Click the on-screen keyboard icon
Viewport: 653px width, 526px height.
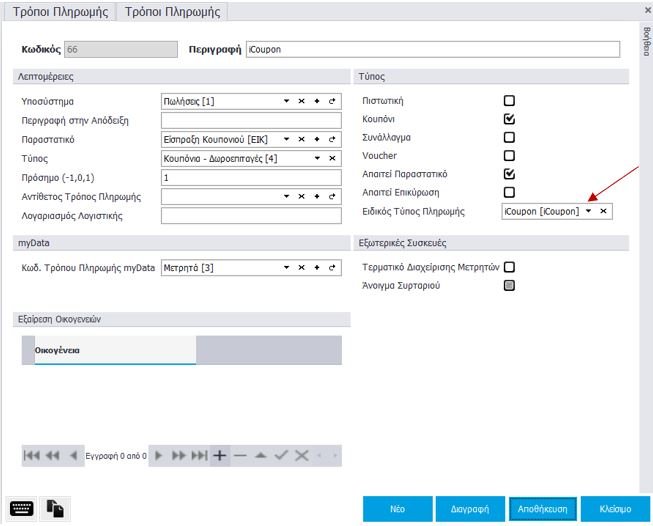click(x=22, y=508)
